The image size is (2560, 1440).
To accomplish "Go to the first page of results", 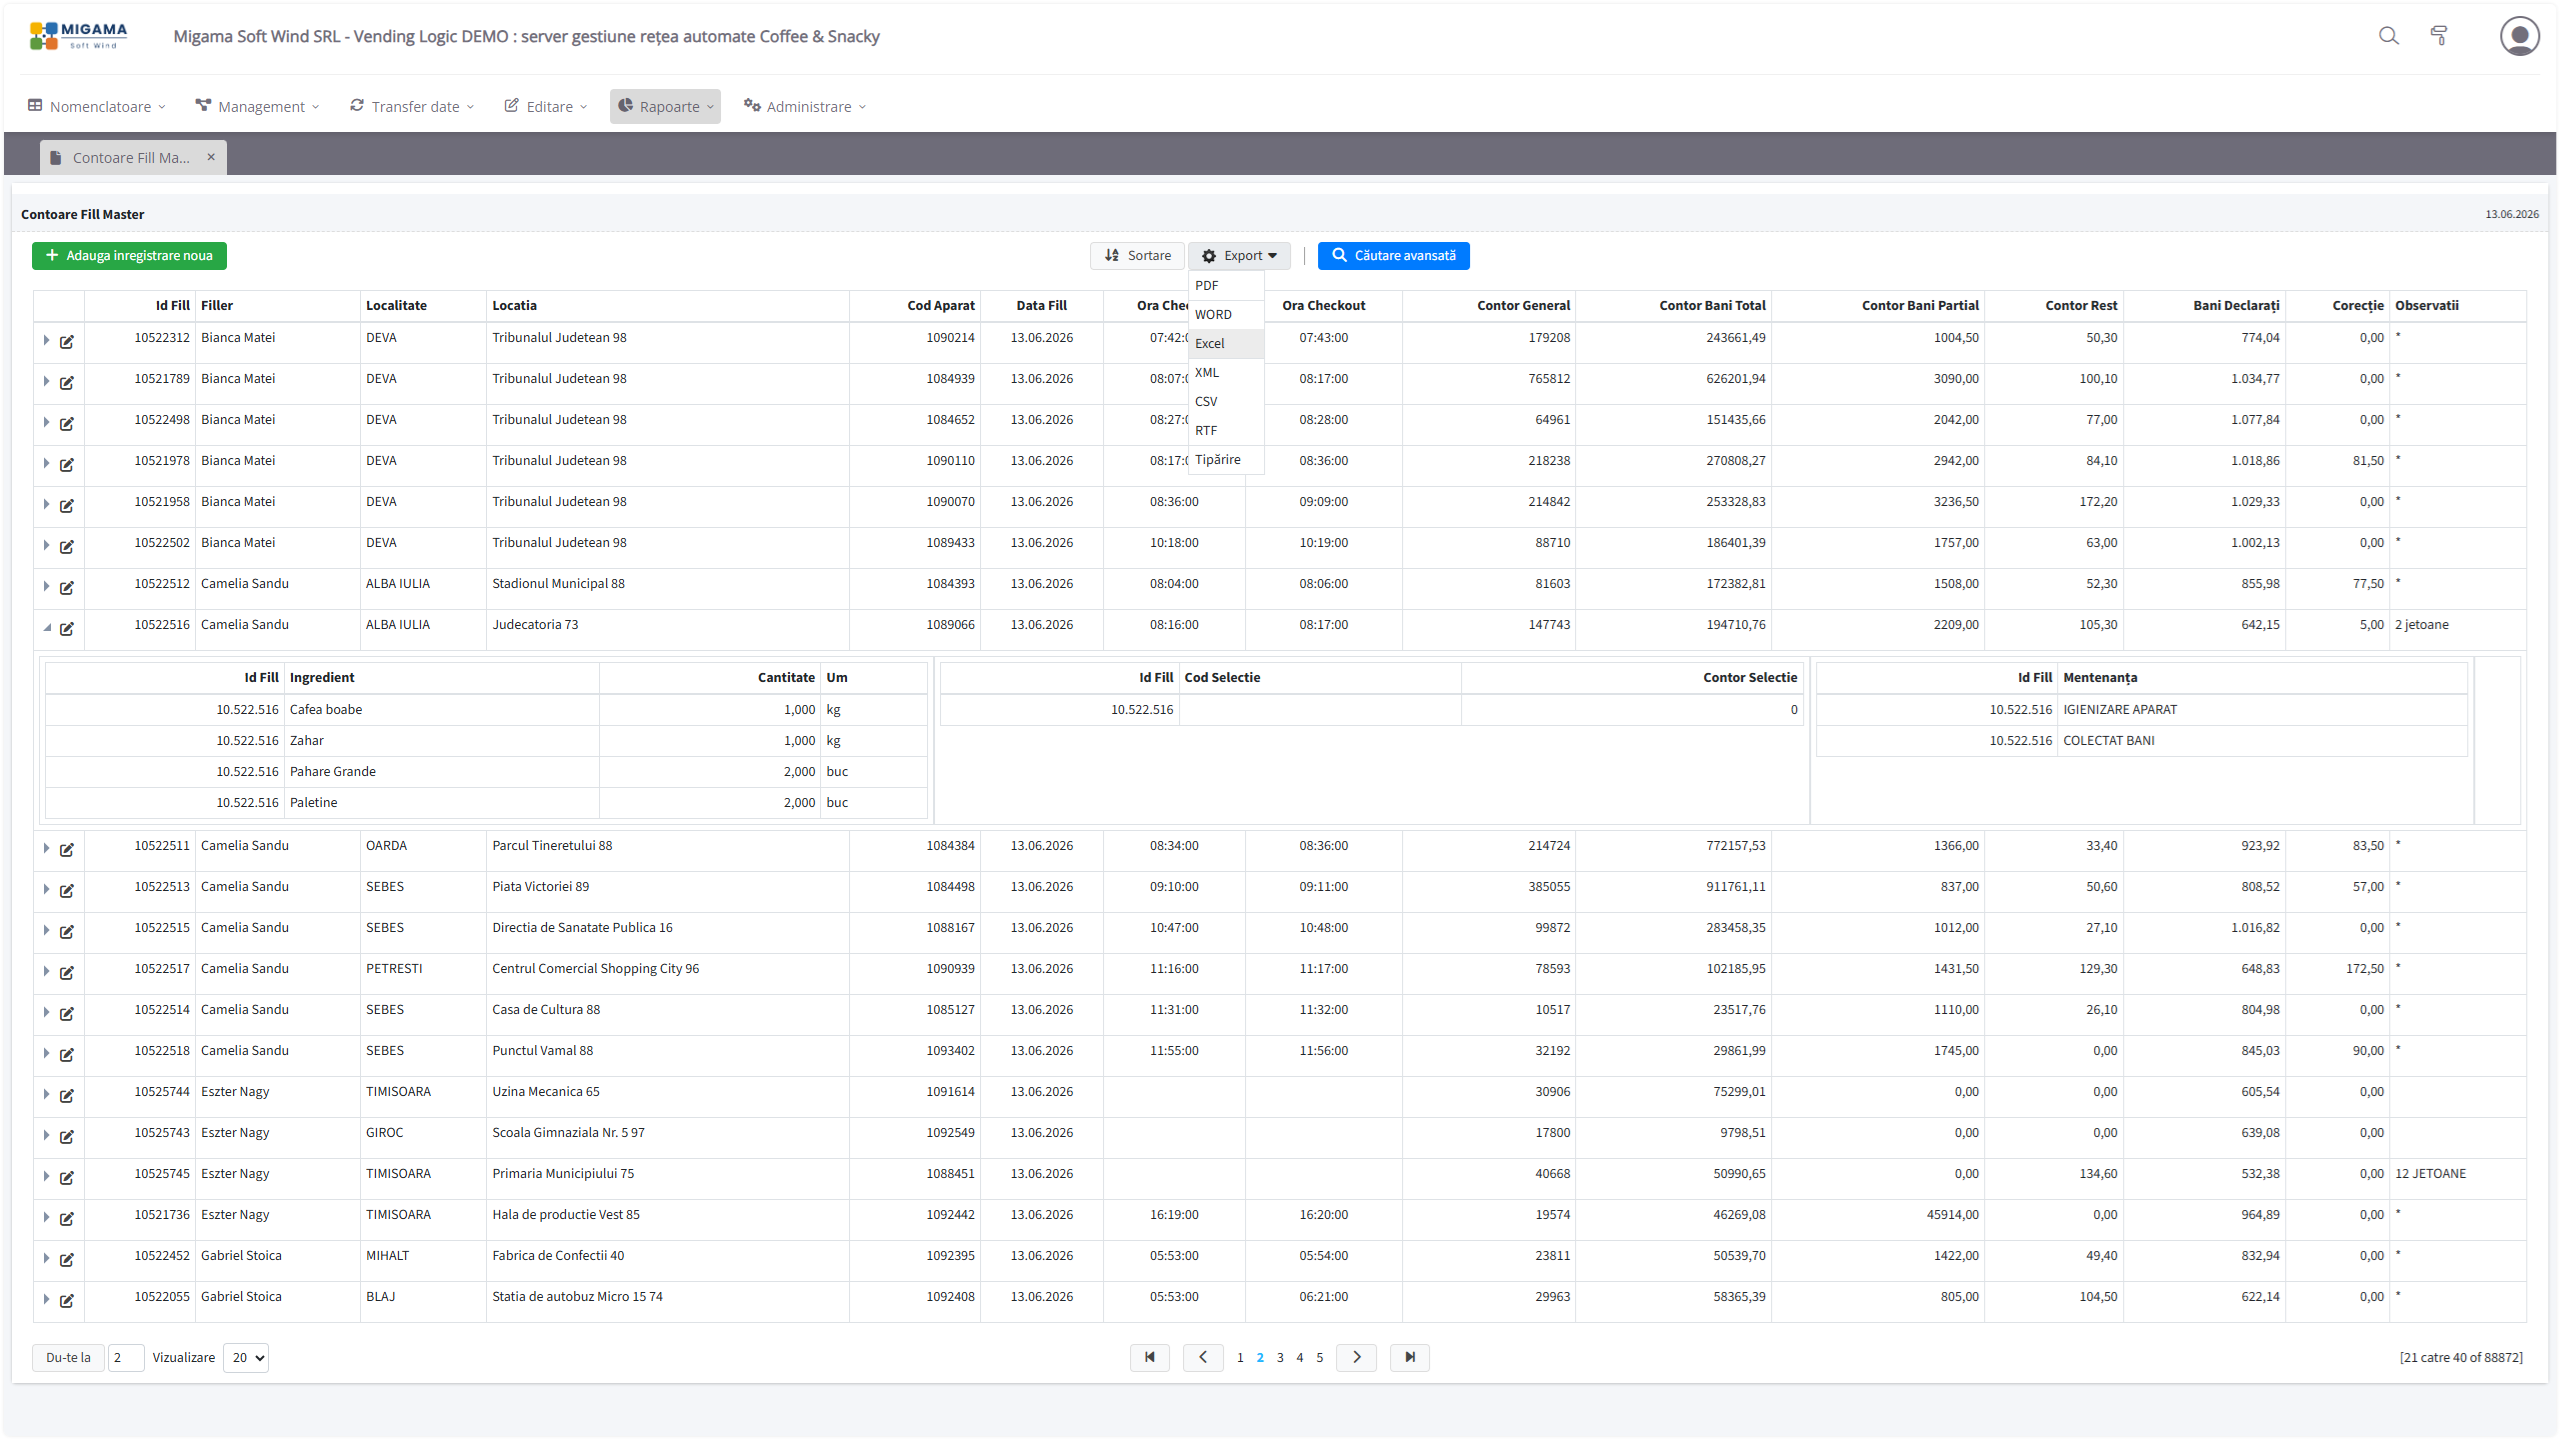I will [x=1150, y=1357].
